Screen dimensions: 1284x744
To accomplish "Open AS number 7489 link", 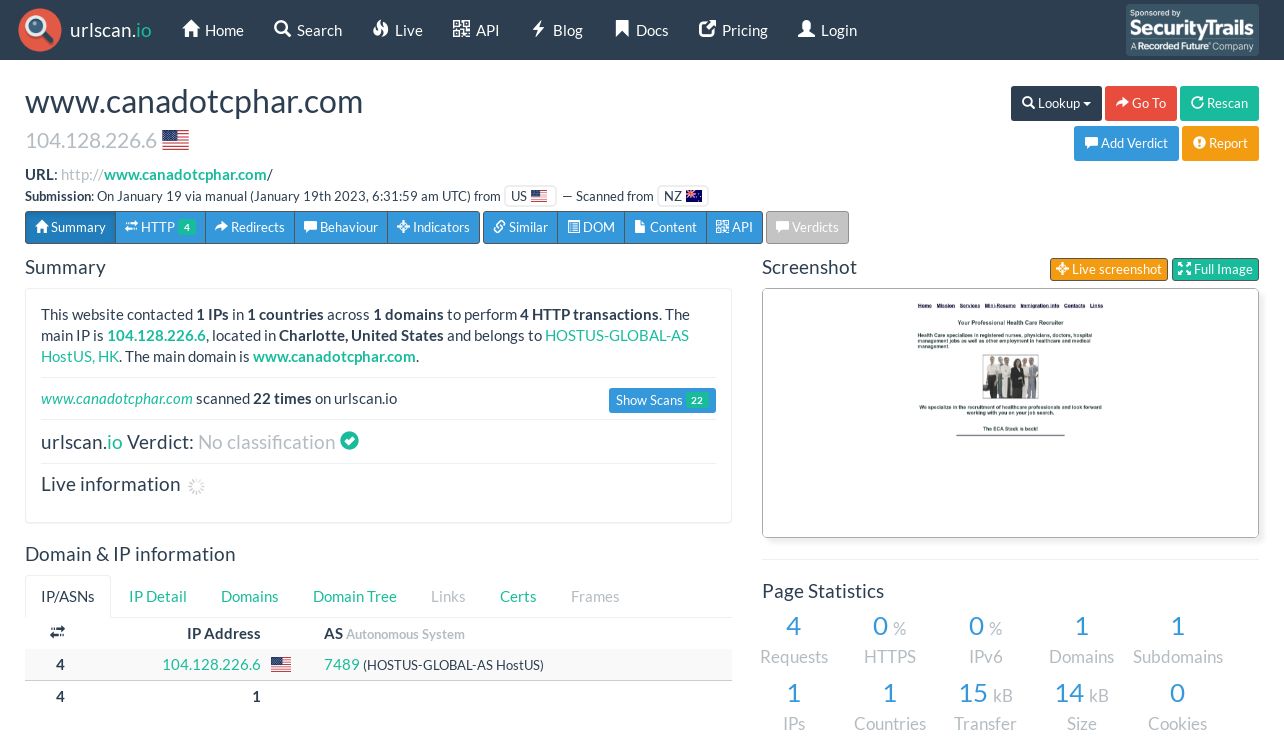I will tap(341, 664).
